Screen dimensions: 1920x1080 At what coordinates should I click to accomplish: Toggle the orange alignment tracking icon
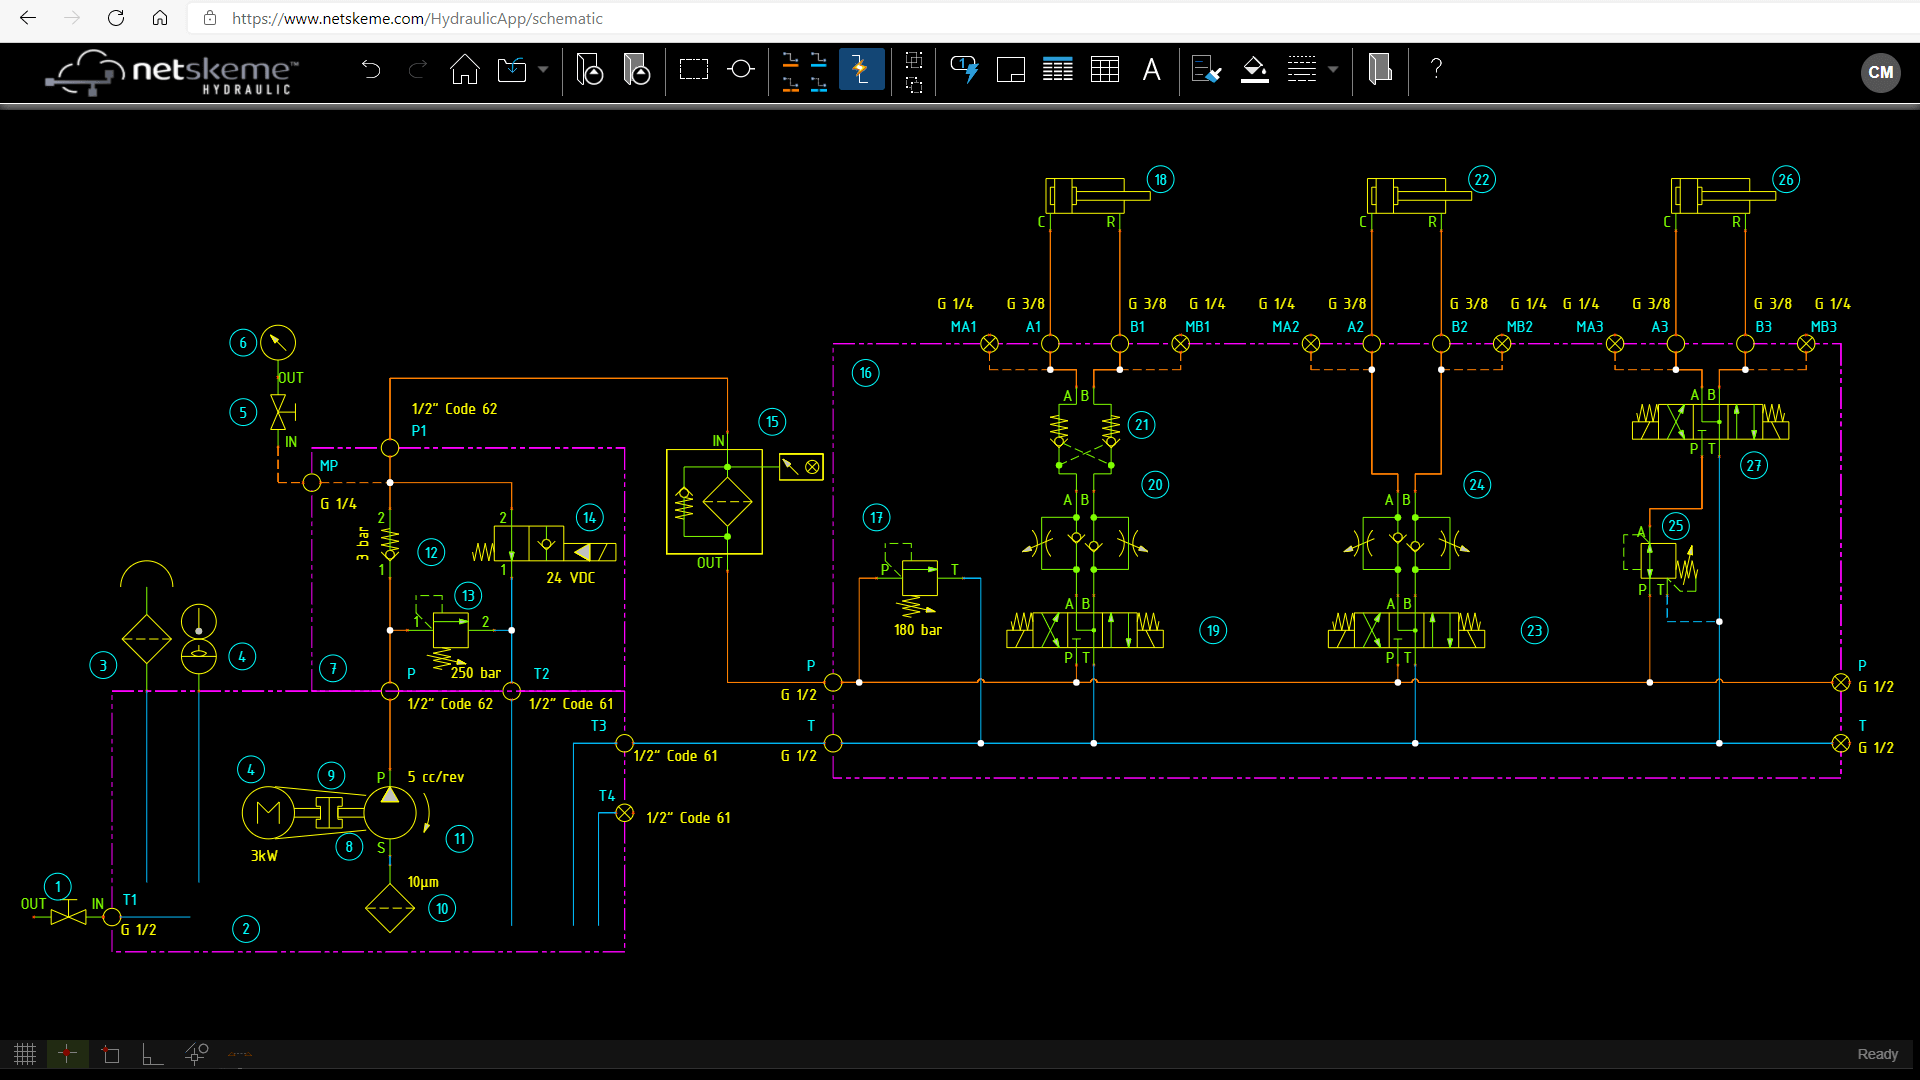click(240, 1054)
